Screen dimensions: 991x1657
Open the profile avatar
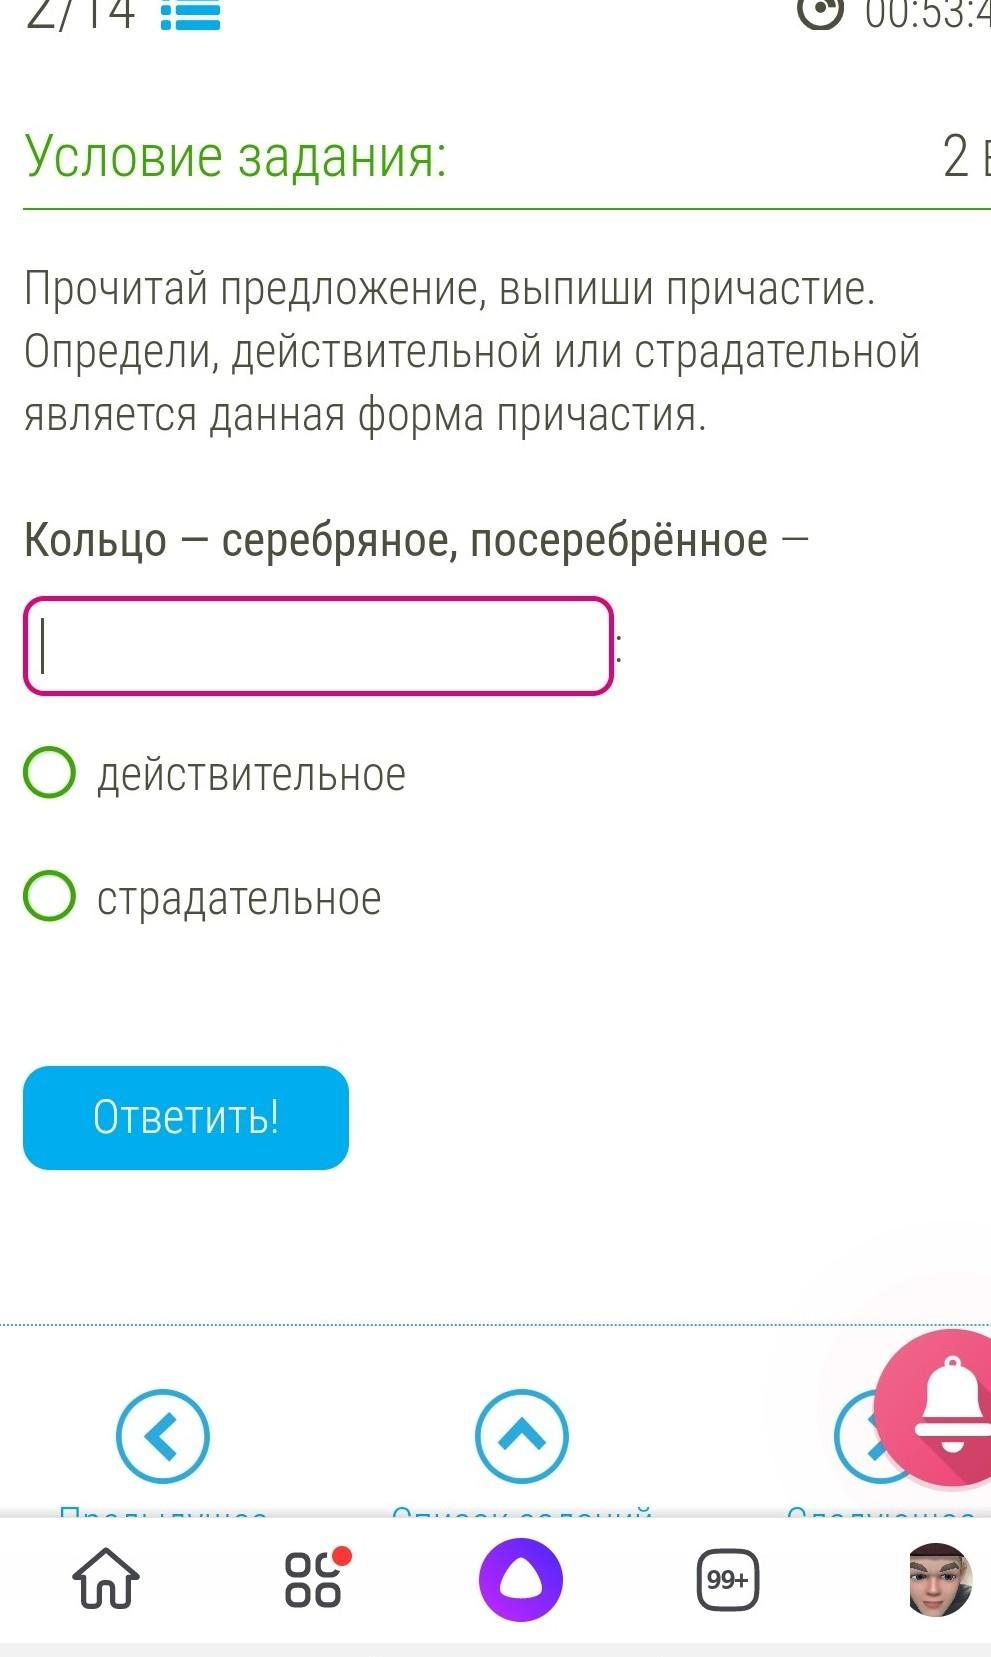(x=940, y=1580)
